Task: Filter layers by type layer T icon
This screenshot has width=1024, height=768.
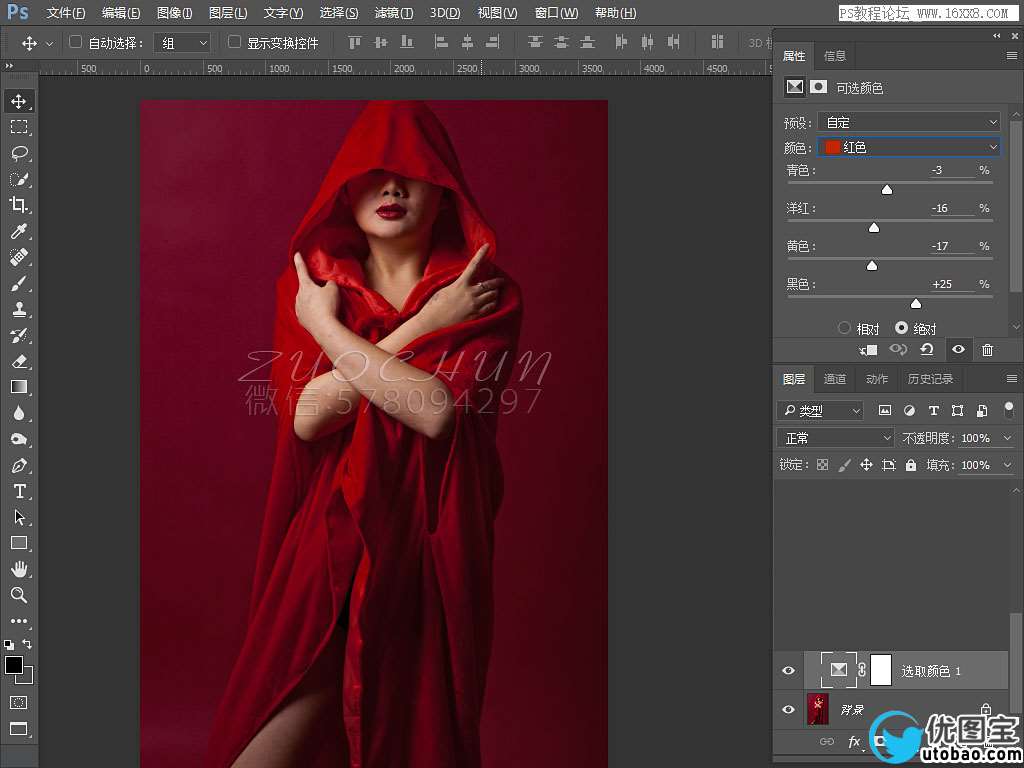Action: point(933,411)
